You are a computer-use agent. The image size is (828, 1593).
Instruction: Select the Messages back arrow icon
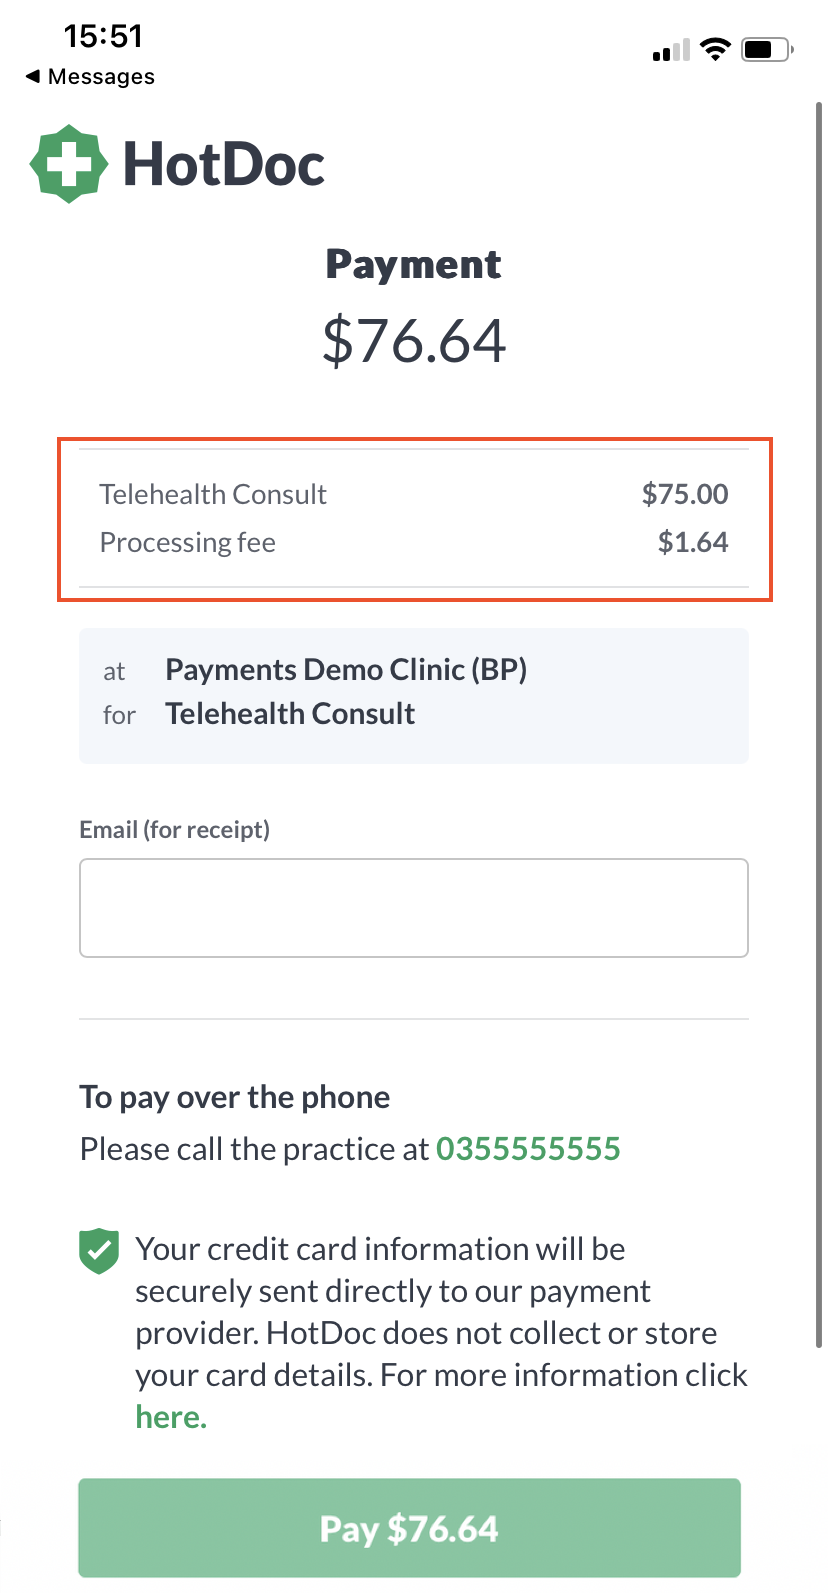point(32,76)
